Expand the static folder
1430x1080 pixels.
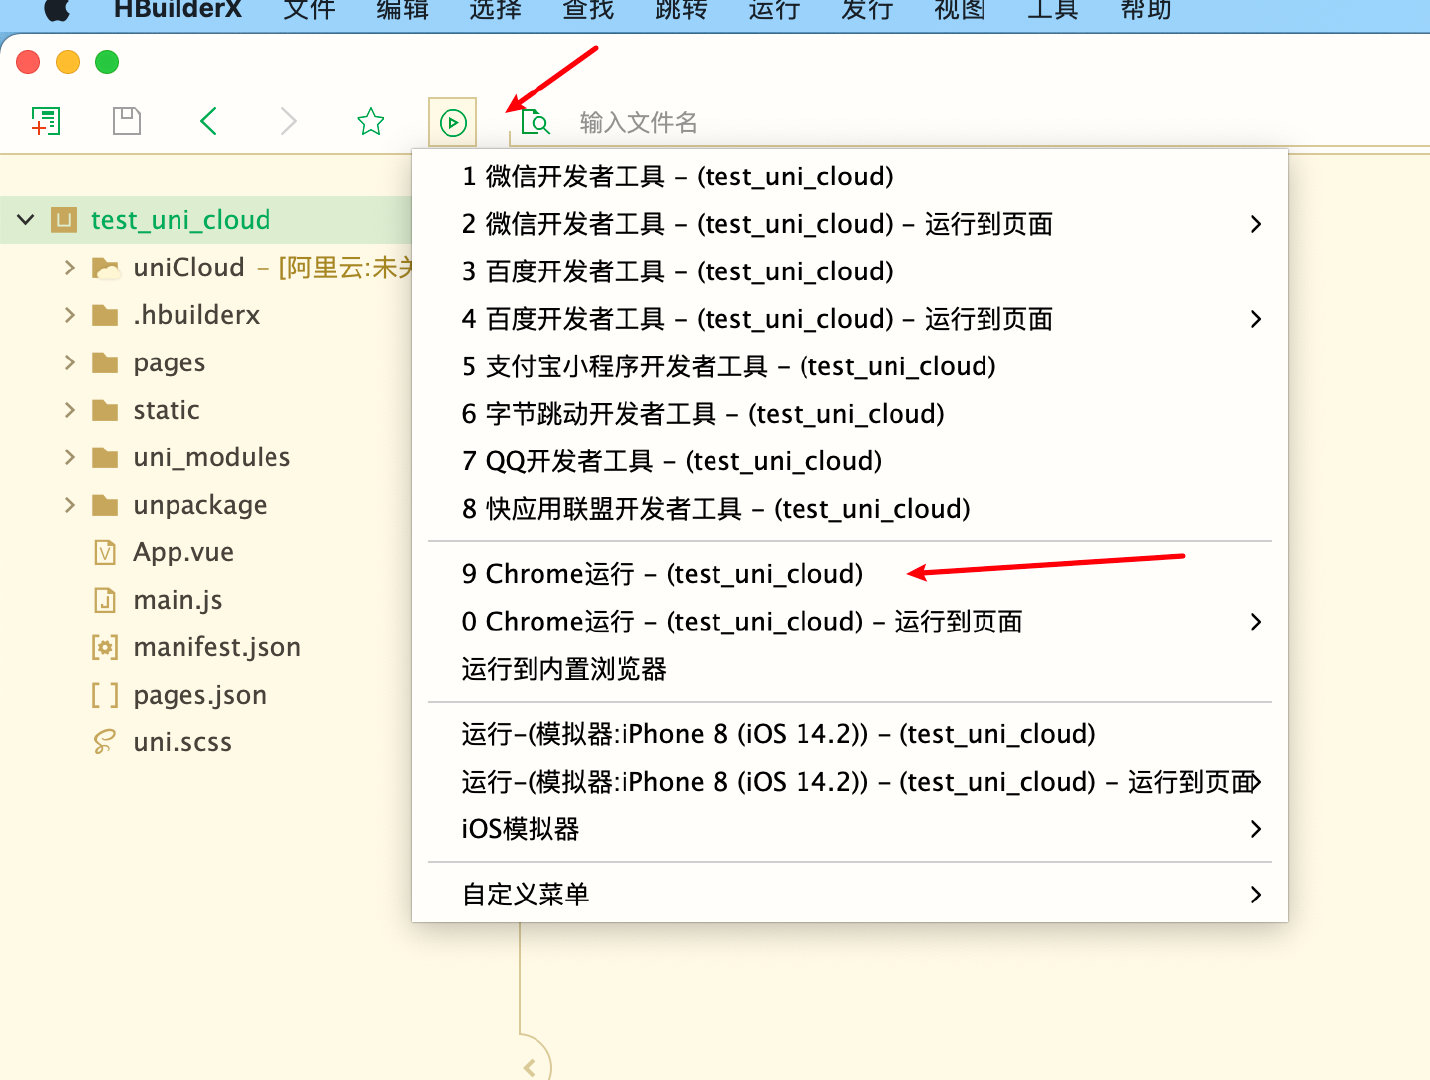tap(69, 410)
